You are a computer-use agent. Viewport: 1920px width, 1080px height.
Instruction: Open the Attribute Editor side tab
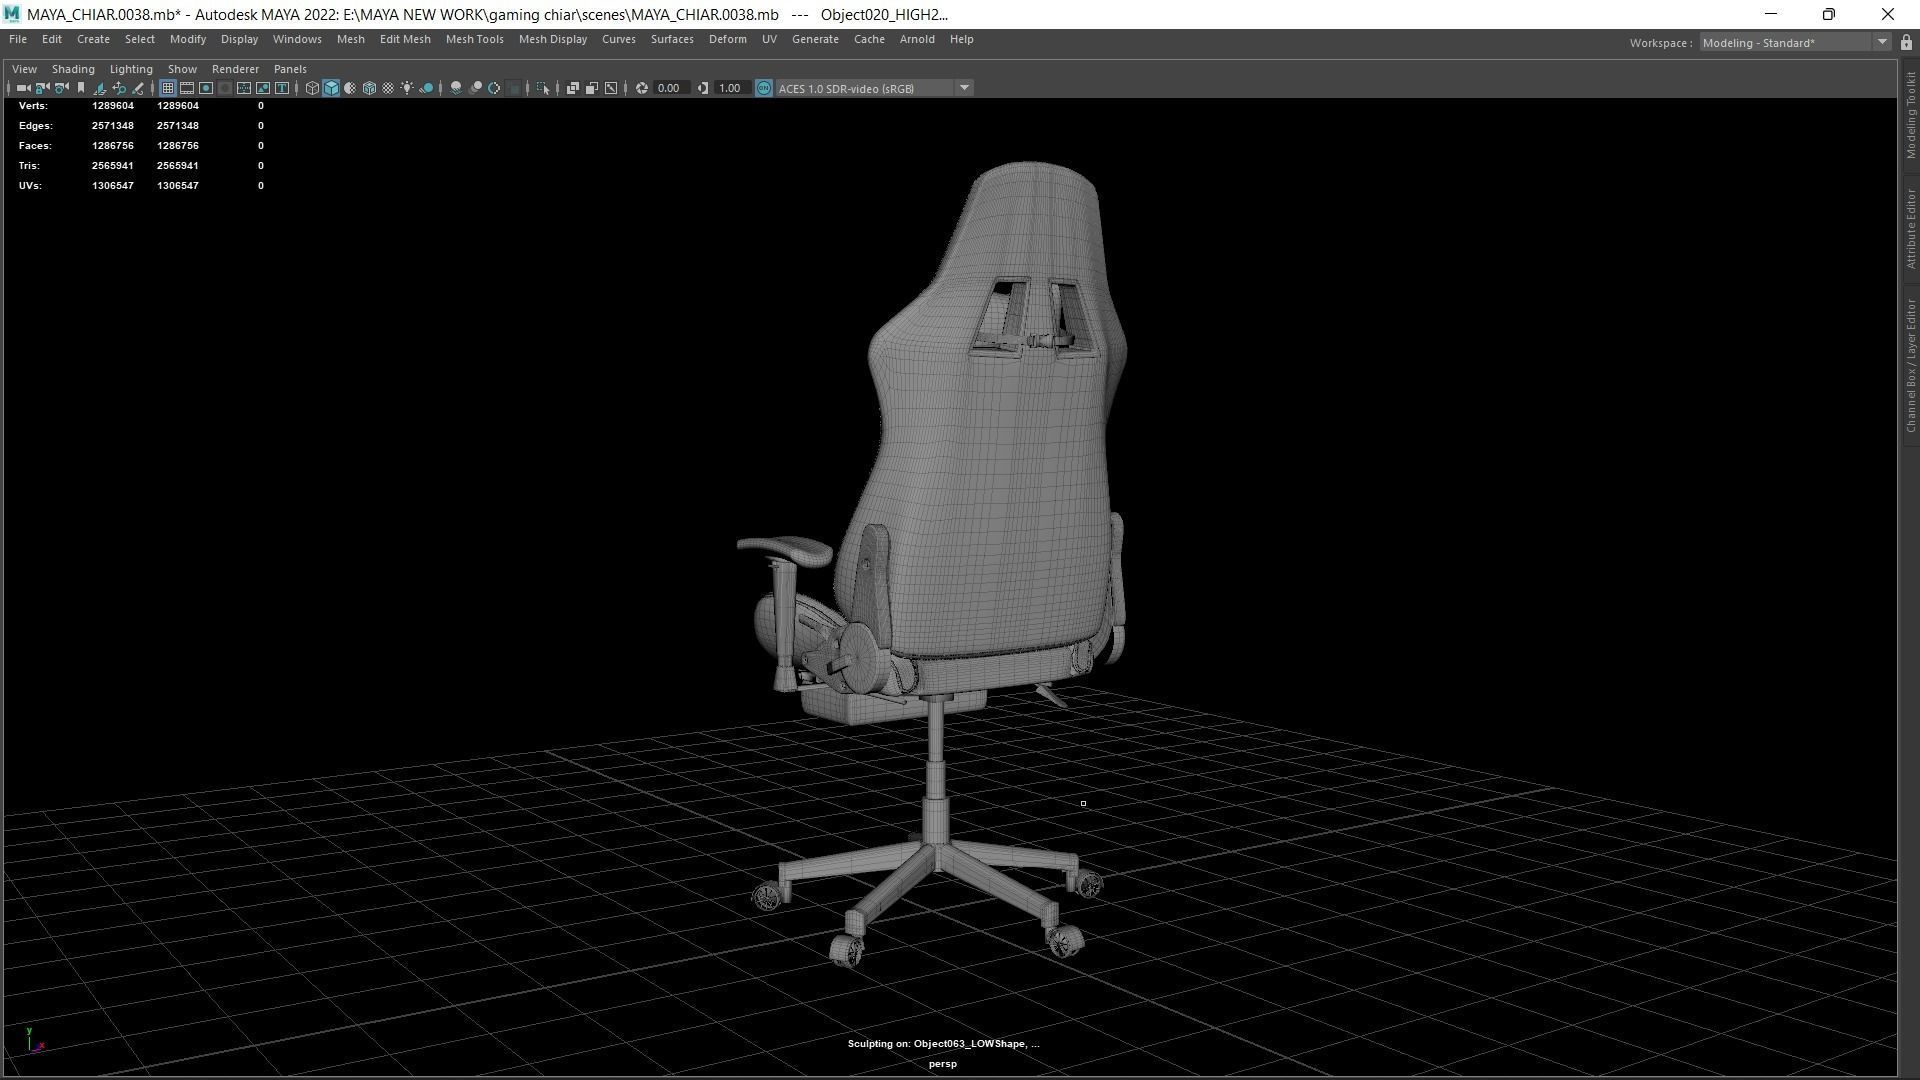(x=1910, y=228)
